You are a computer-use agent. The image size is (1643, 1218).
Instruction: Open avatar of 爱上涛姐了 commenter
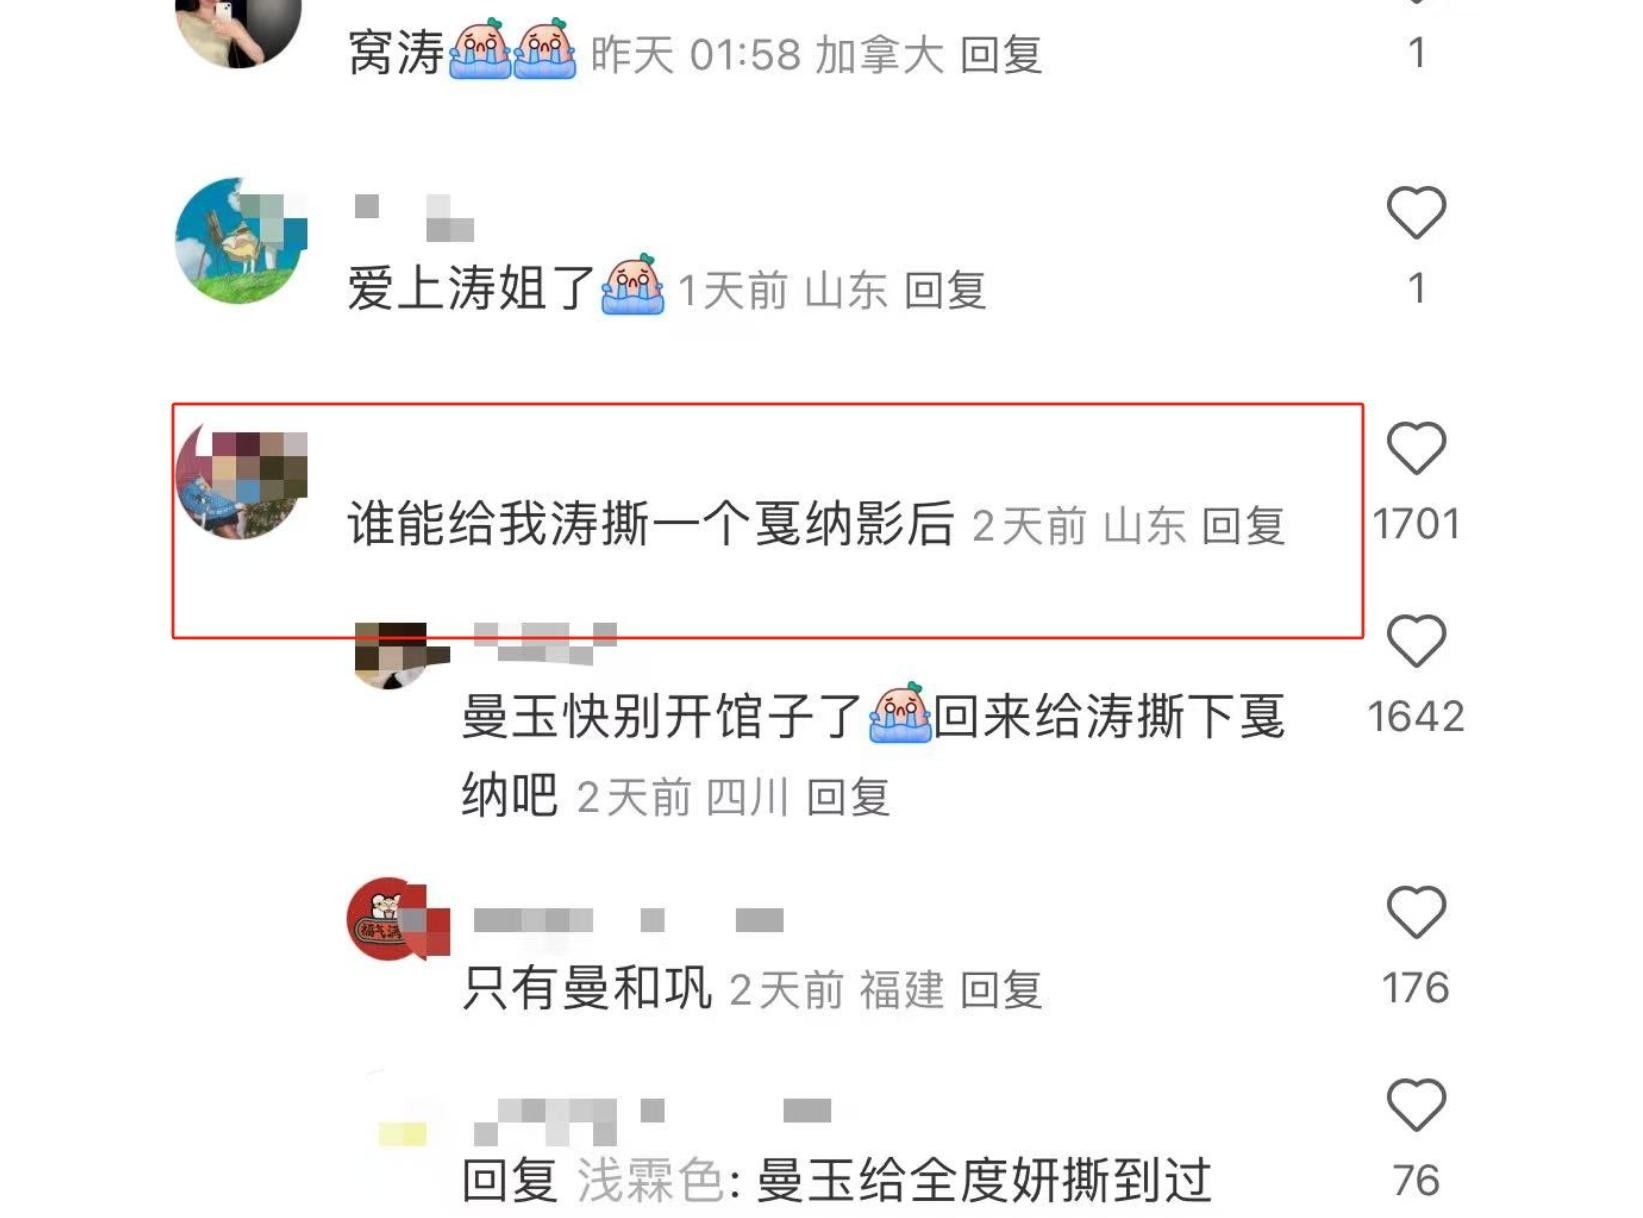coord(241,241)
